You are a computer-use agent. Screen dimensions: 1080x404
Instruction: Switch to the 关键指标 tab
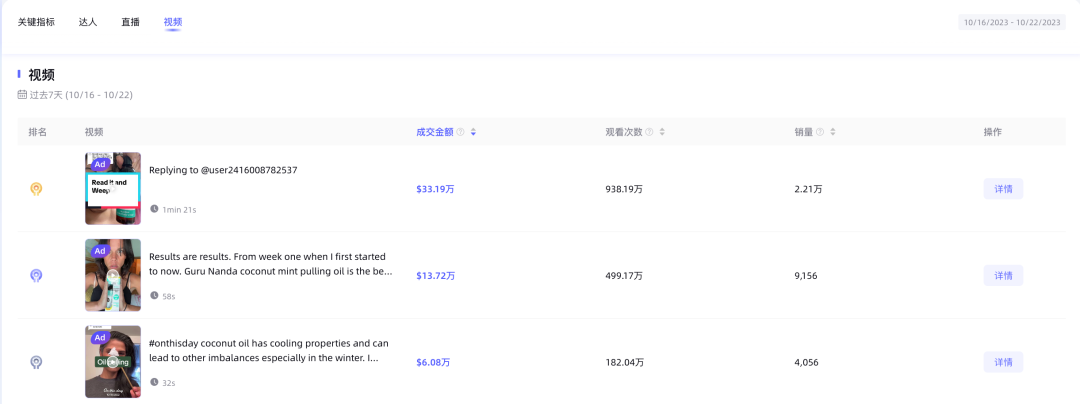pos(36,22)
